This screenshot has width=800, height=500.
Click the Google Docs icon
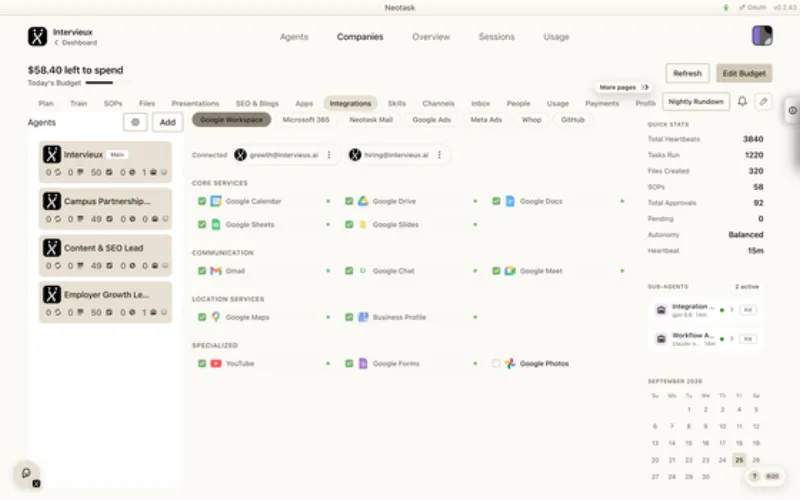[510, 201]
